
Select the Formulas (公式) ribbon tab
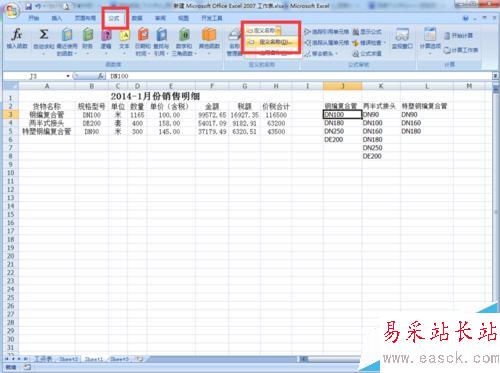tap(114, 18)
